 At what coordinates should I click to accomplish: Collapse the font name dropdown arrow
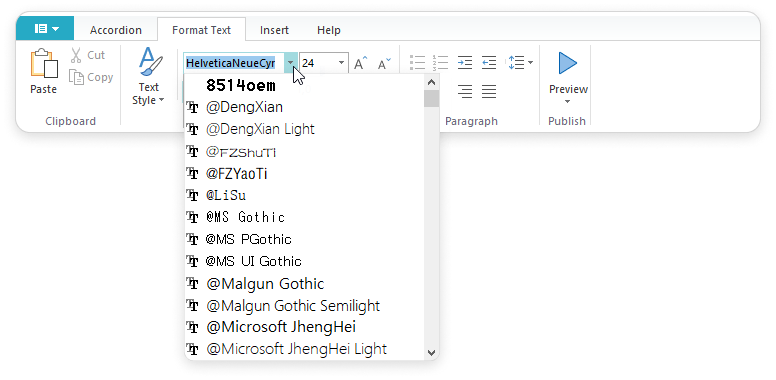point(291,63)
